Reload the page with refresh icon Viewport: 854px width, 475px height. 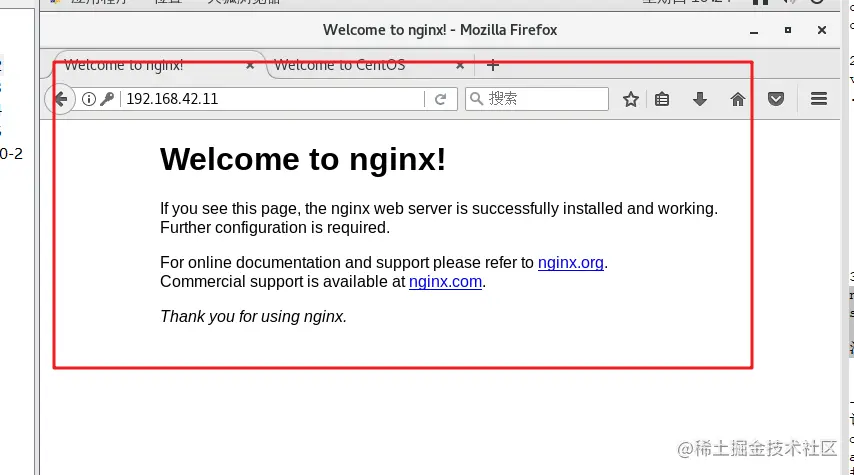tap(441, 99)
